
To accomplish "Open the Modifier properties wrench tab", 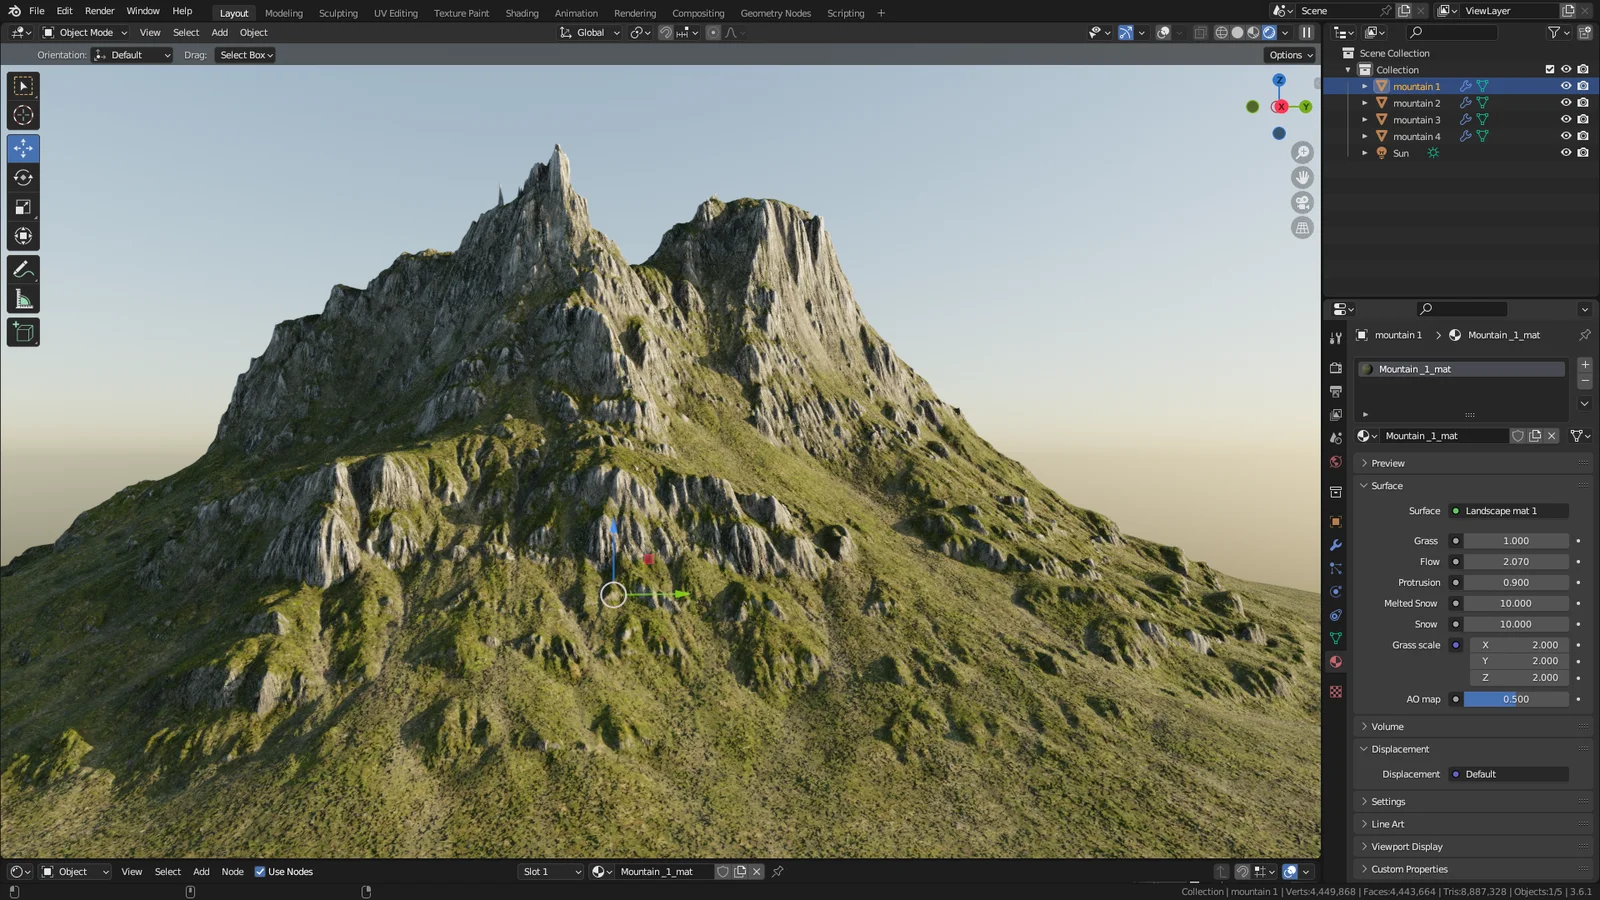I will [1336, 544].
